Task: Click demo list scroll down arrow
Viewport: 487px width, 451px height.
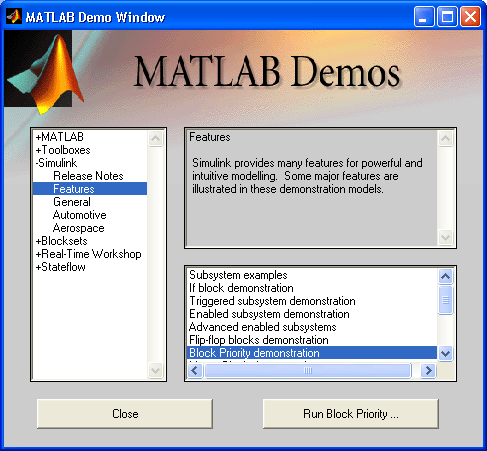Action: click(x=445, y=353)
